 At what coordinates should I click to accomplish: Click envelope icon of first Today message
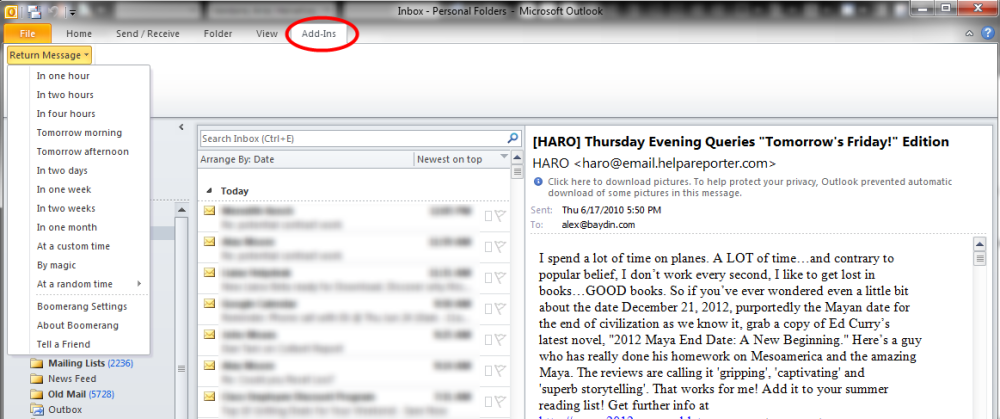(210, 210)
